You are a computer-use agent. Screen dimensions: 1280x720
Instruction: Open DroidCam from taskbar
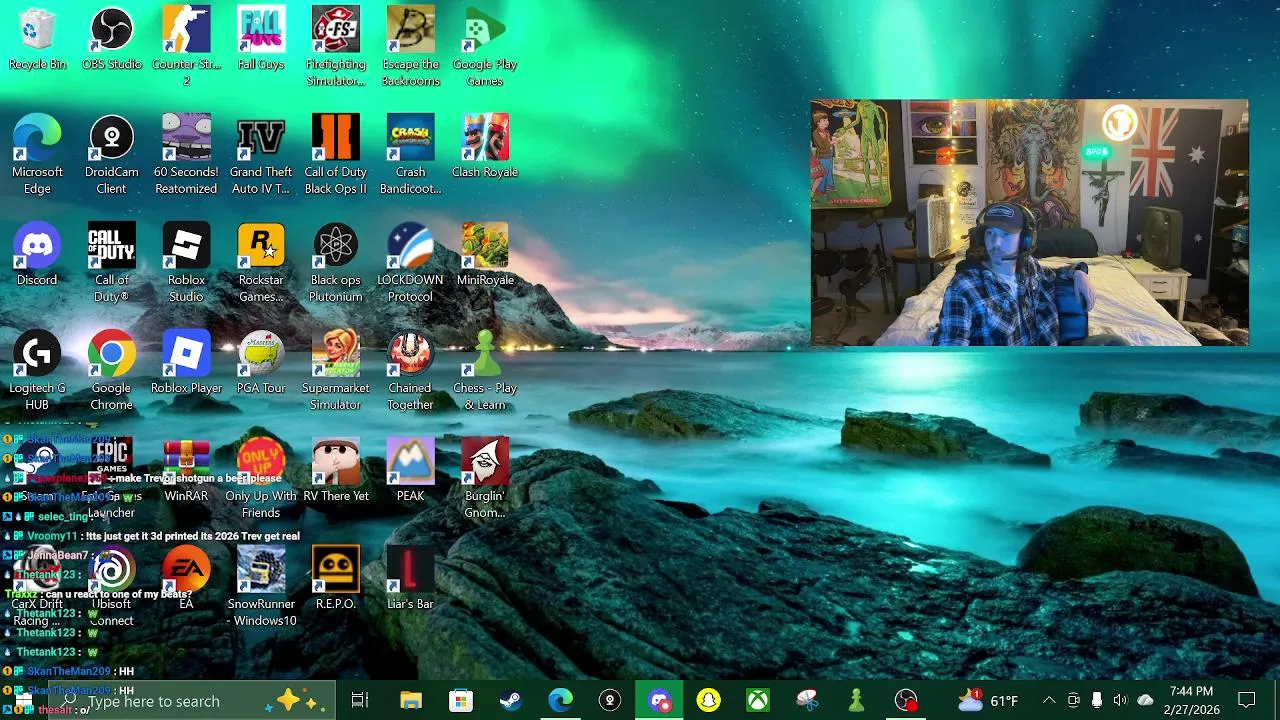pyautogui.click(x=610, y=701)
